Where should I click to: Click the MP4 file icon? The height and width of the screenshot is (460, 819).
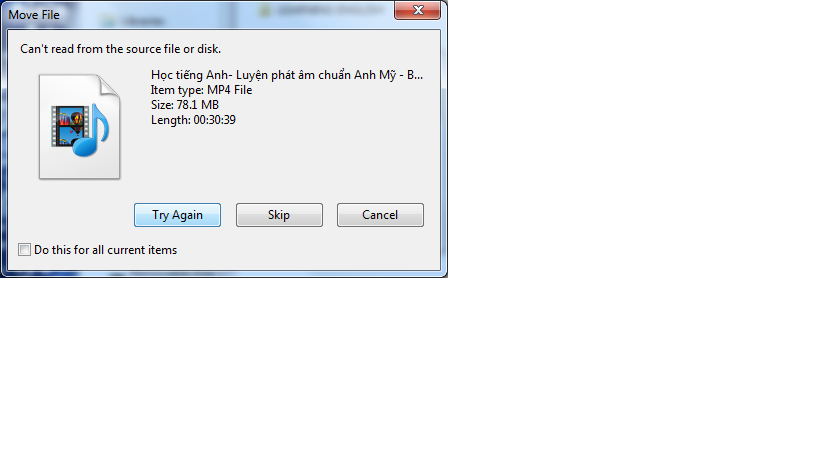click(79, 127)
